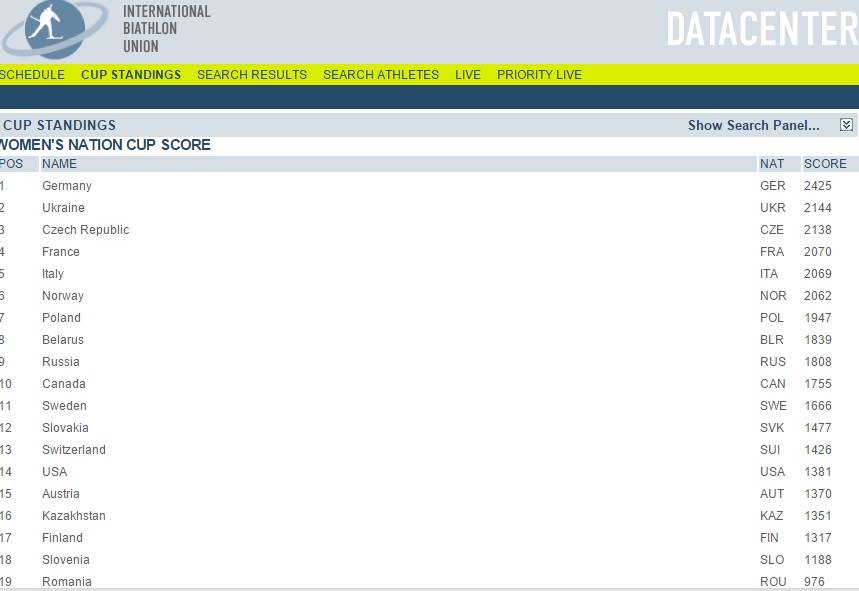The width and height of the screenshot is (859, 591).
Task: Click Show Search Panel link
Action: click(753, 125)
